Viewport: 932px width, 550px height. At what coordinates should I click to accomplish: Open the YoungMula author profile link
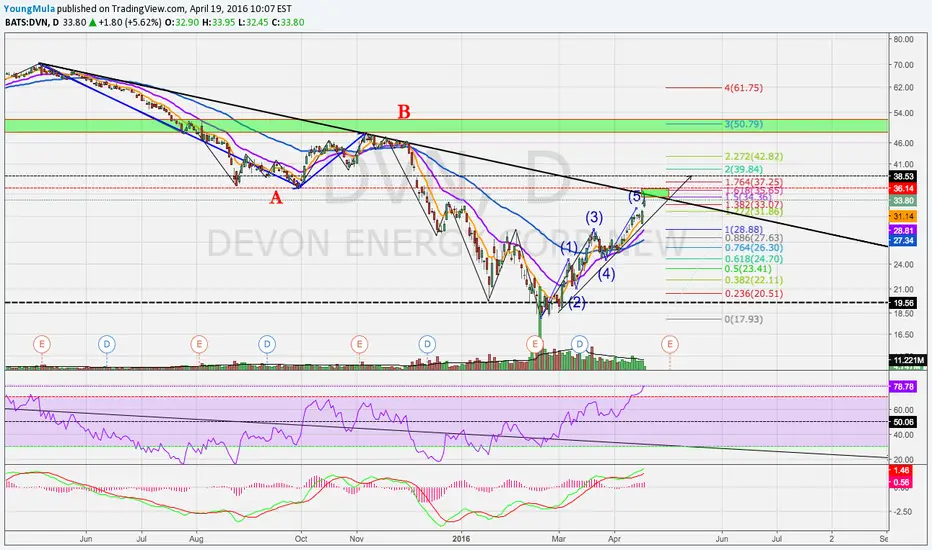tap(29, 9)
